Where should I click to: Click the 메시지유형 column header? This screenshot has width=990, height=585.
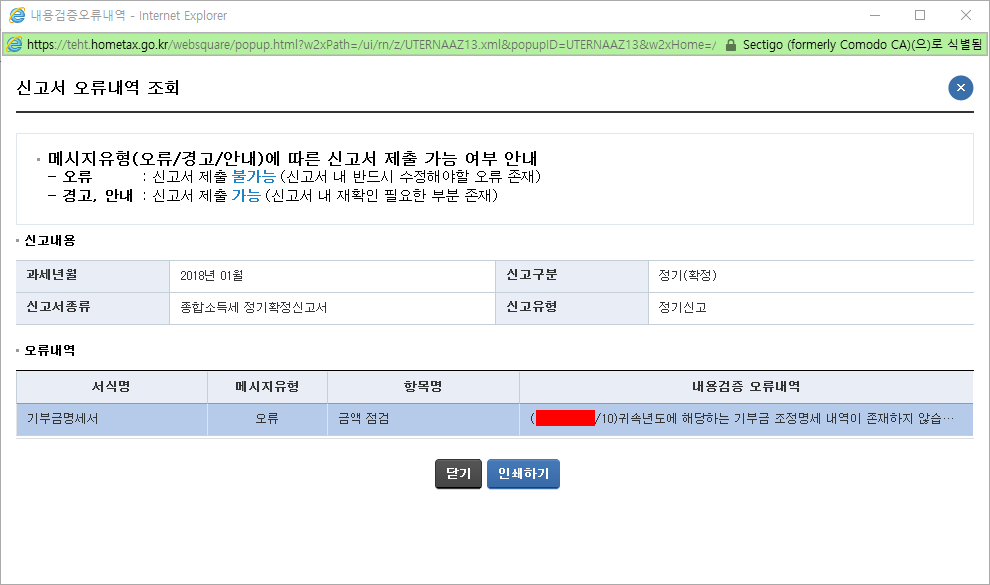pyautogui.click(x=267, y=387)
